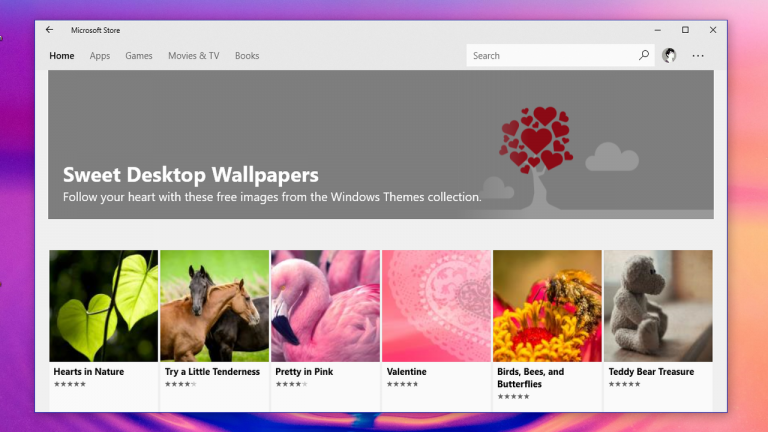Select the Books tab

[247, 56]
